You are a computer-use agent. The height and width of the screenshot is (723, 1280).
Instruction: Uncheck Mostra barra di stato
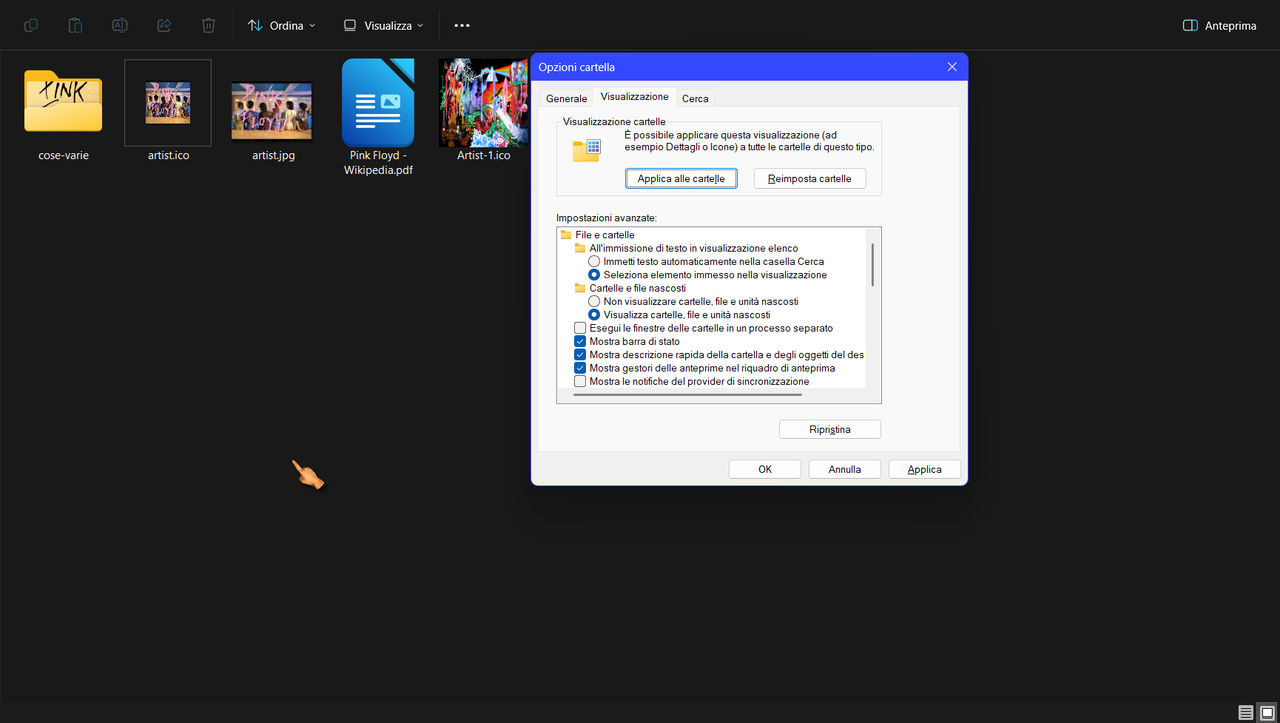(579, 341)
